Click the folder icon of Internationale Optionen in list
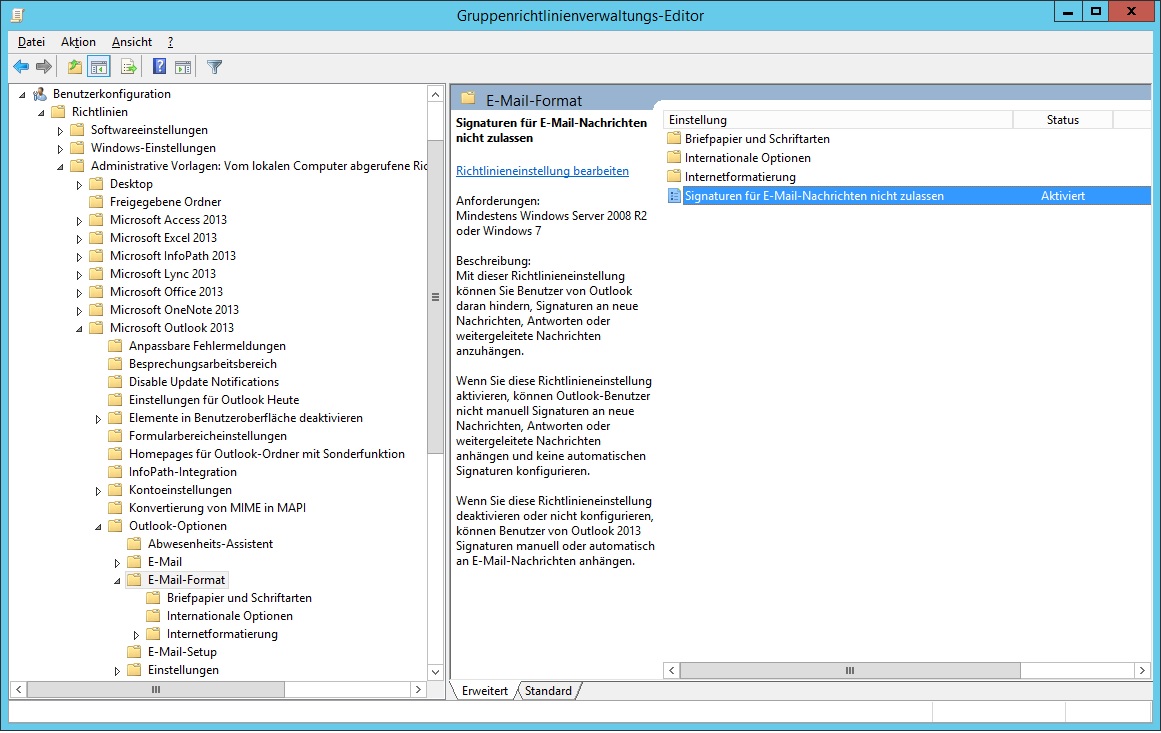The image size is (1161, 733). [674, 157]
